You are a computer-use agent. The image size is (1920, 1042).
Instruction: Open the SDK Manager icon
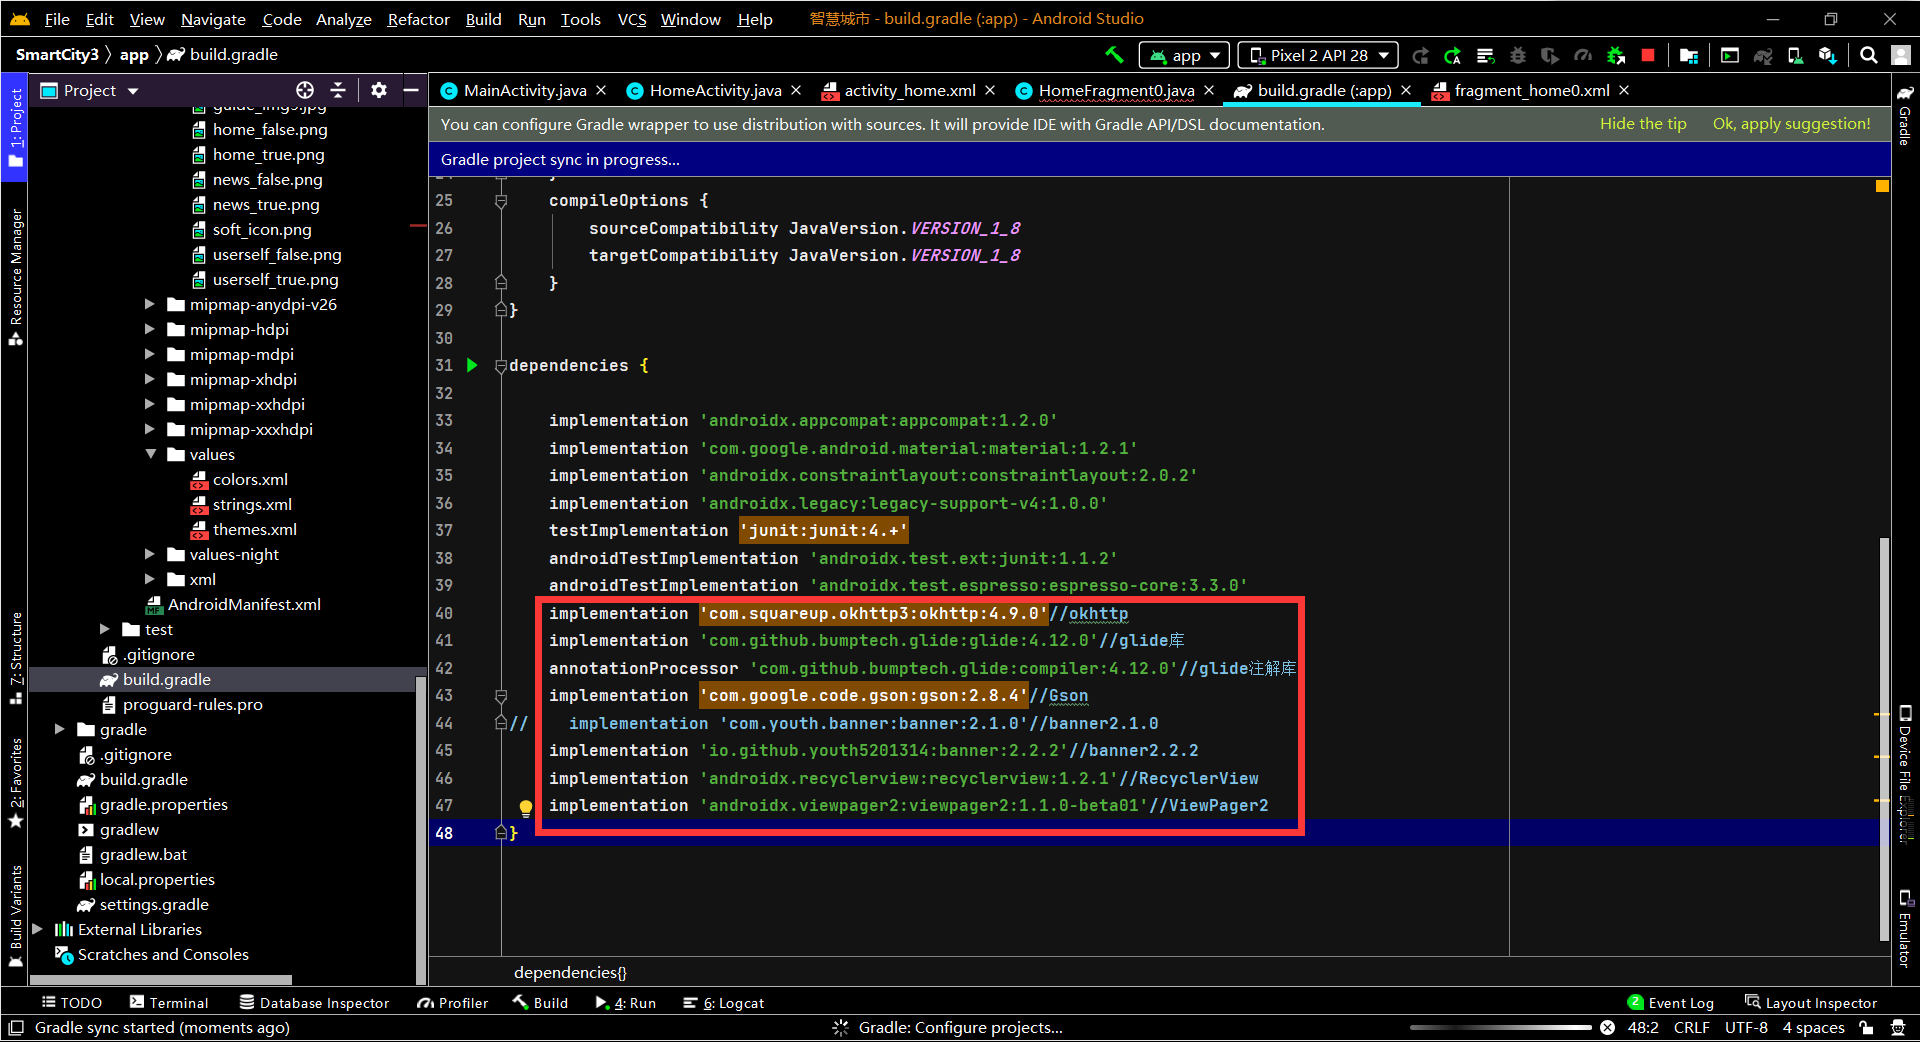click(1828, 55)
